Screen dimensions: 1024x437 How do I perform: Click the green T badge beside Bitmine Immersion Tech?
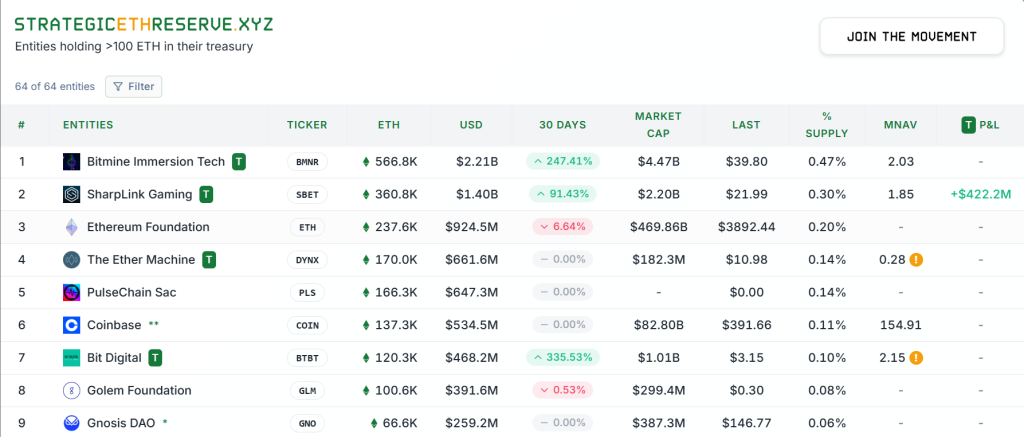click(239, 162)
